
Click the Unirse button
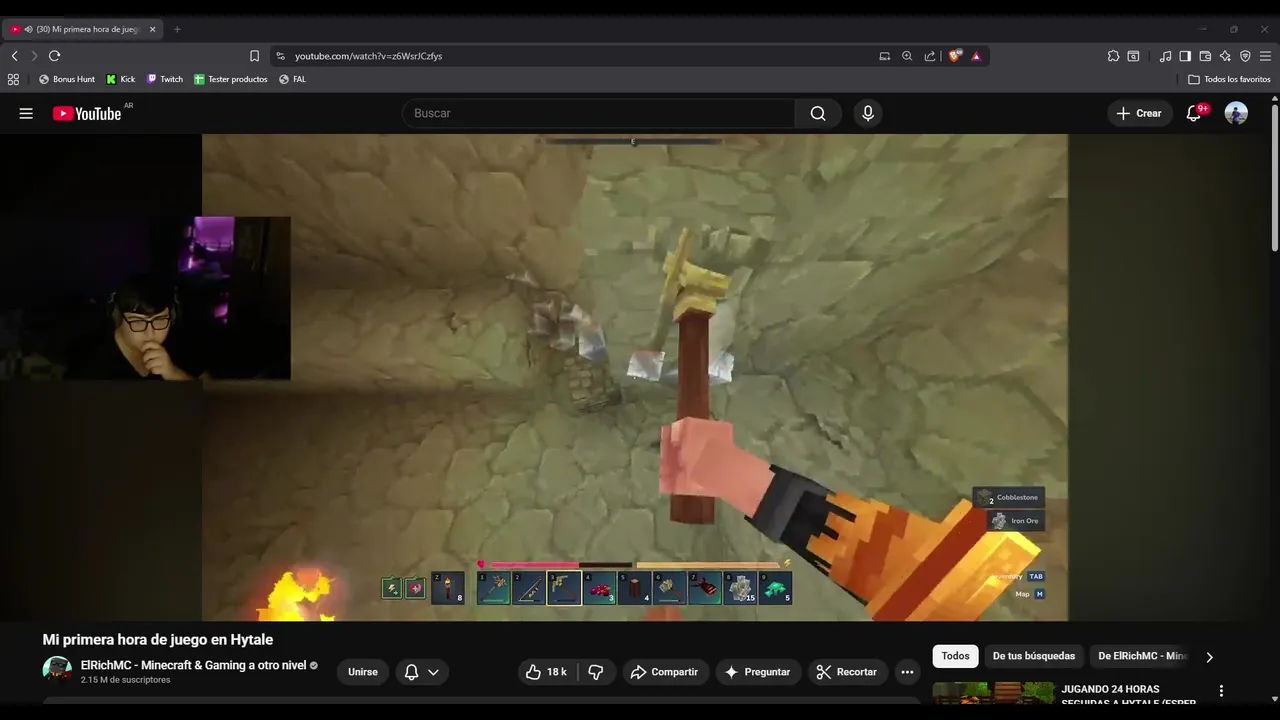(362, 672)
